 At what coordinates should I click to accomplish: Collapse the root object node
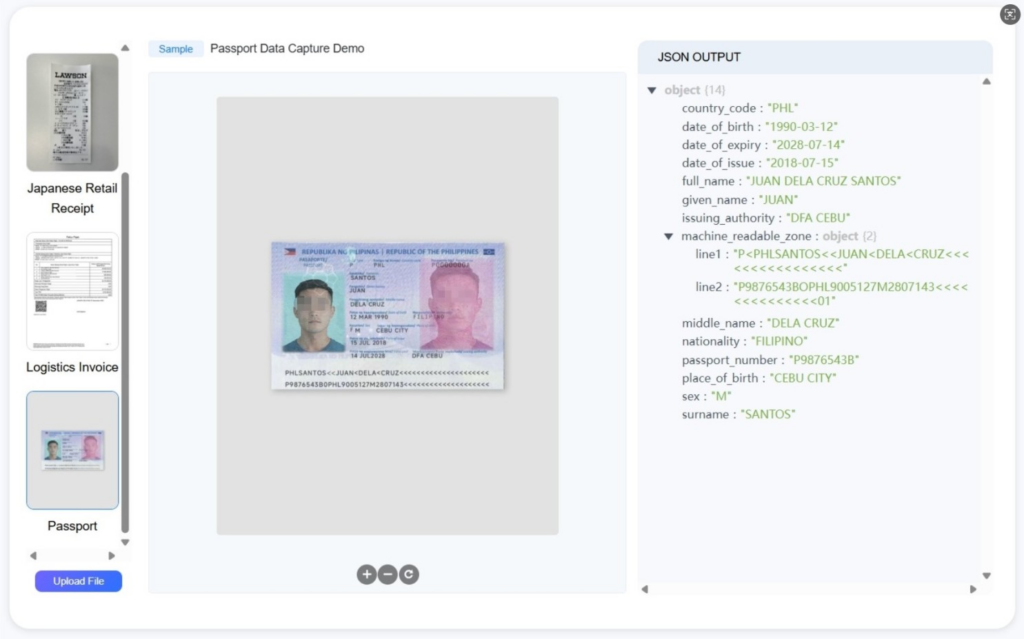tap(652, 91)
